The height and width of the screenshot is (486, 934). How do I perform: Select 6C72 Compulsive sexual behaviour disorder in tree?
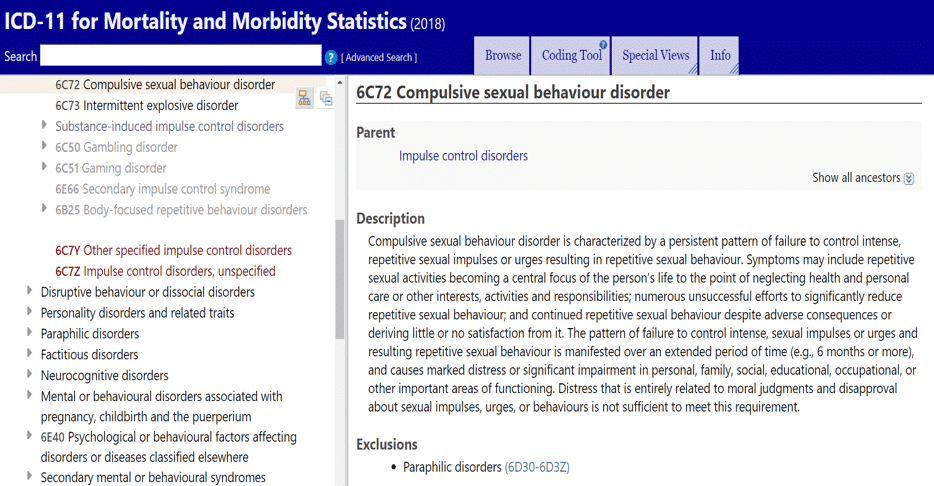click(165, 85)
